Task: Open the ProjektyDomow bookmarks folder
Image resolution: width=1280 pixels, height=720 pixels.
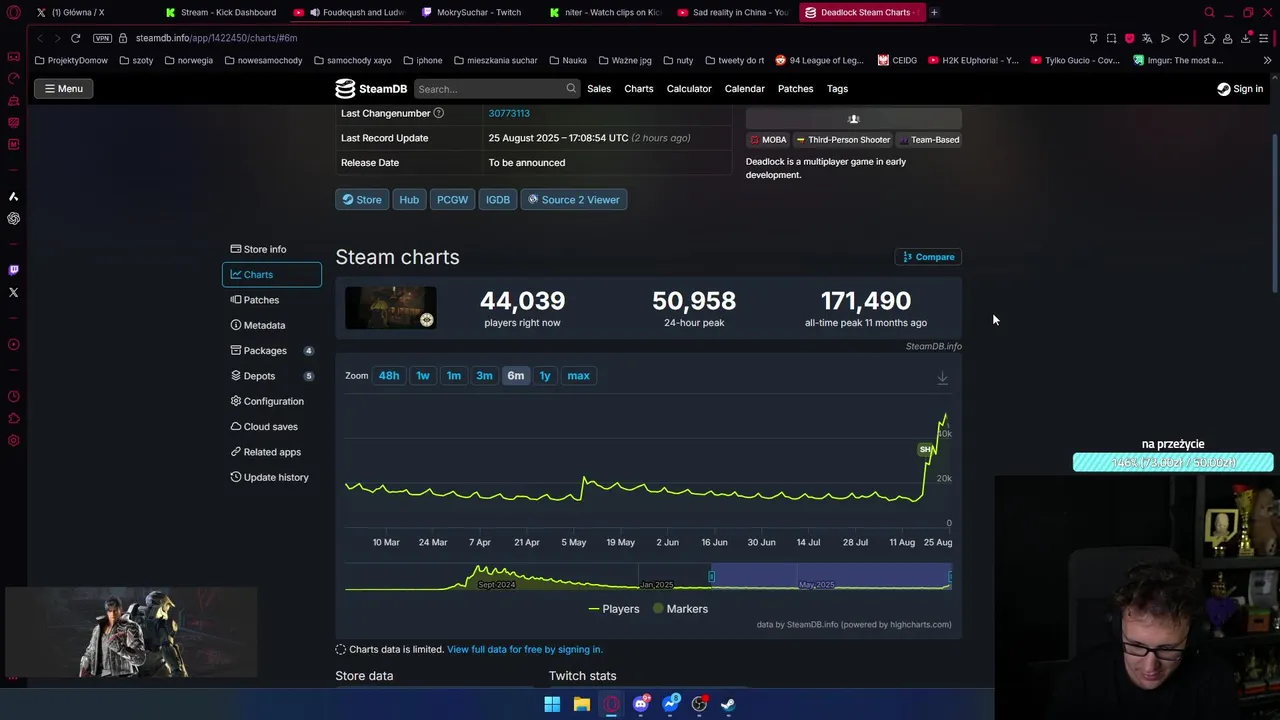Action: (x=71, y=60)
